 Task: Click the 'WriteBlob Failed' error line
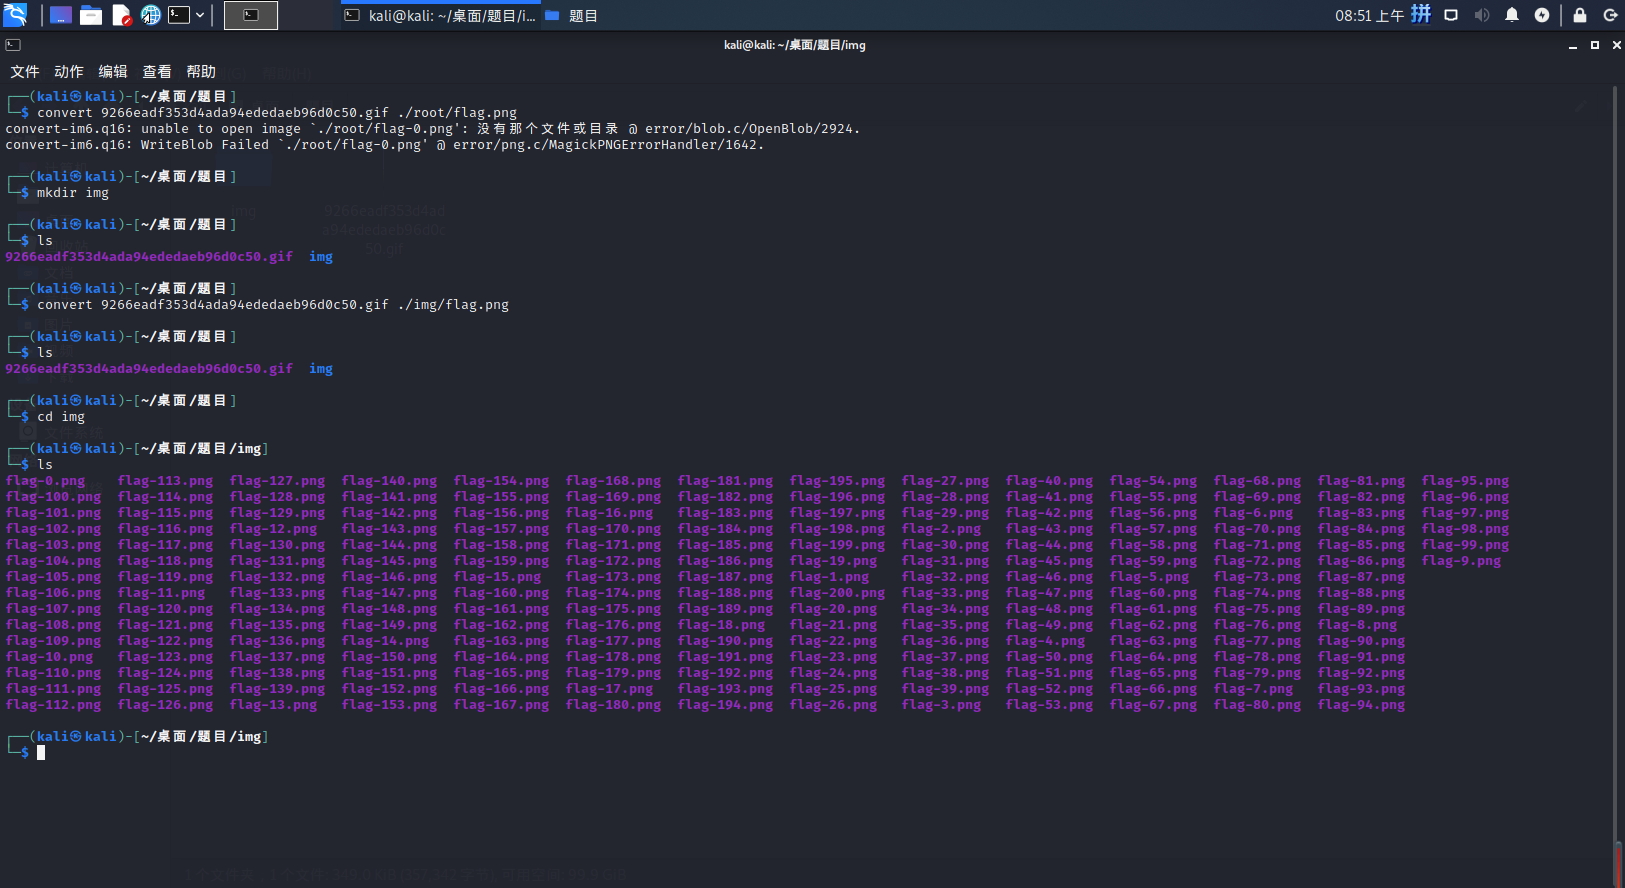pos(385,145)
